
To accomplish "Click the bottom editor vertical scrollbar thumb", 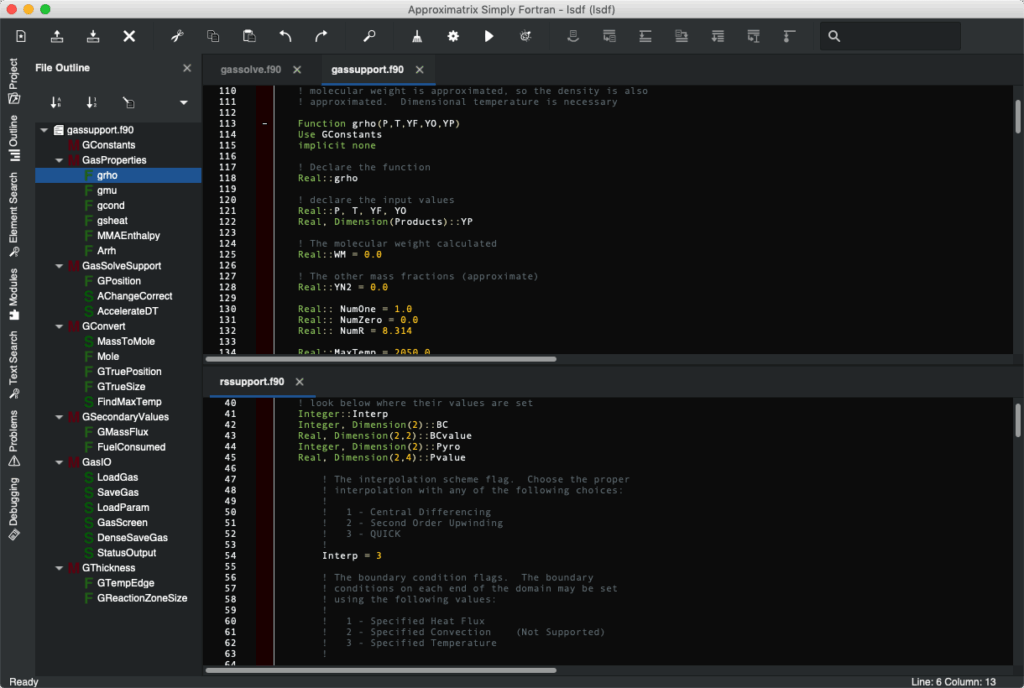I will coord(1017,420).
